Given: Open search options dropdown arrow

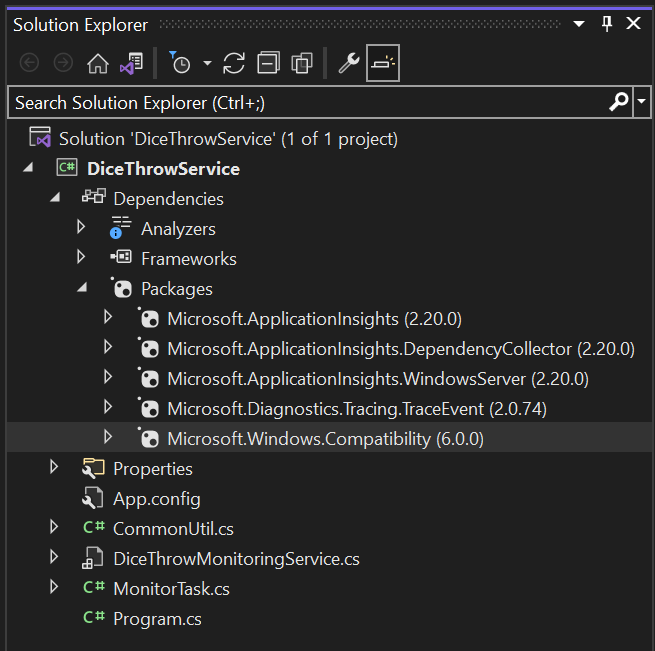Looking at the screenshot, I should coord(642,102).
